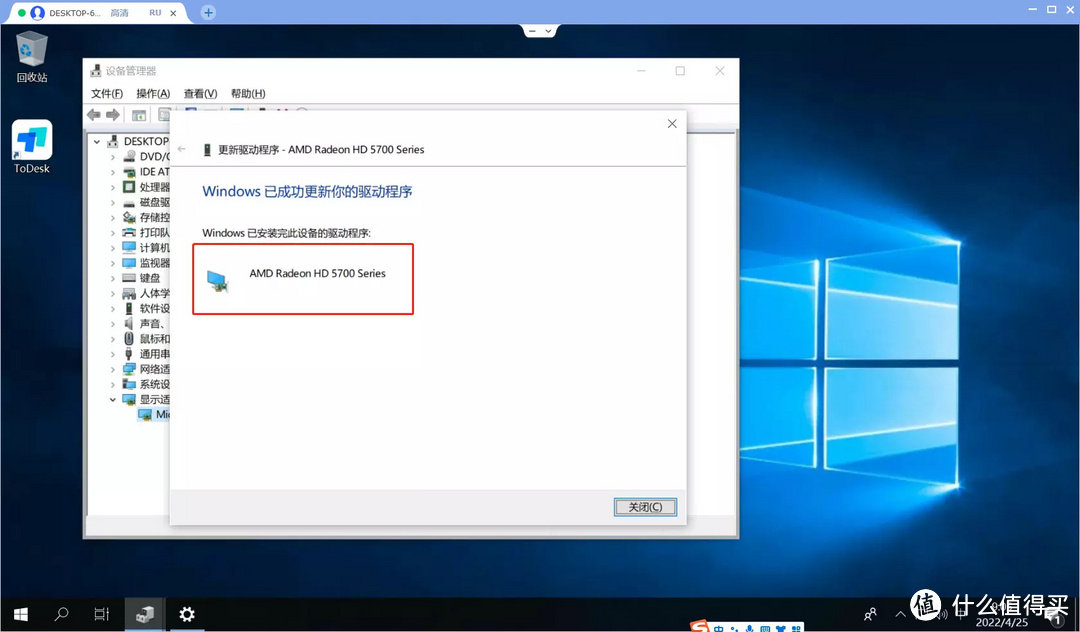Open Settings gear on the taskbar
Screen dimensions: 1080x632
(187, 614)
